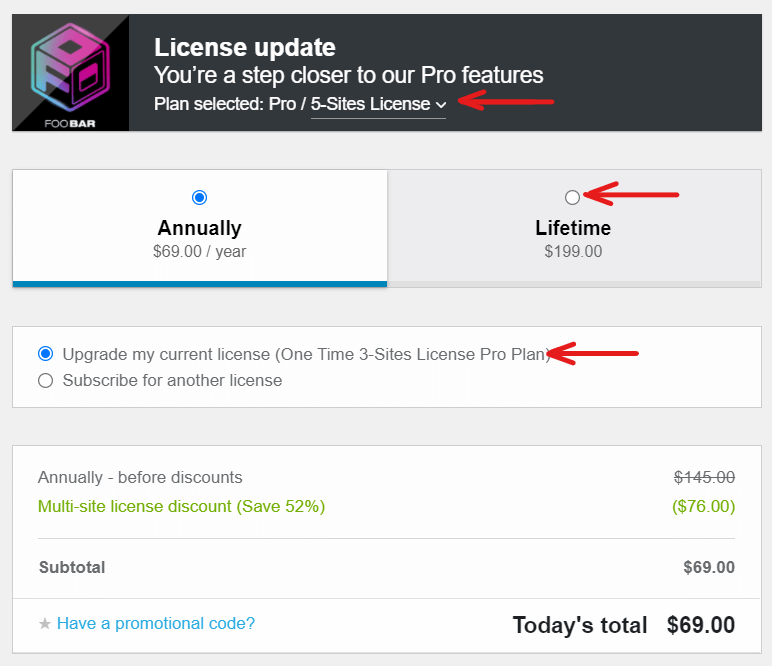Click the Lifetime heading text
The height and width of the screenshot is (666, 772).
[x=573, y=228]
